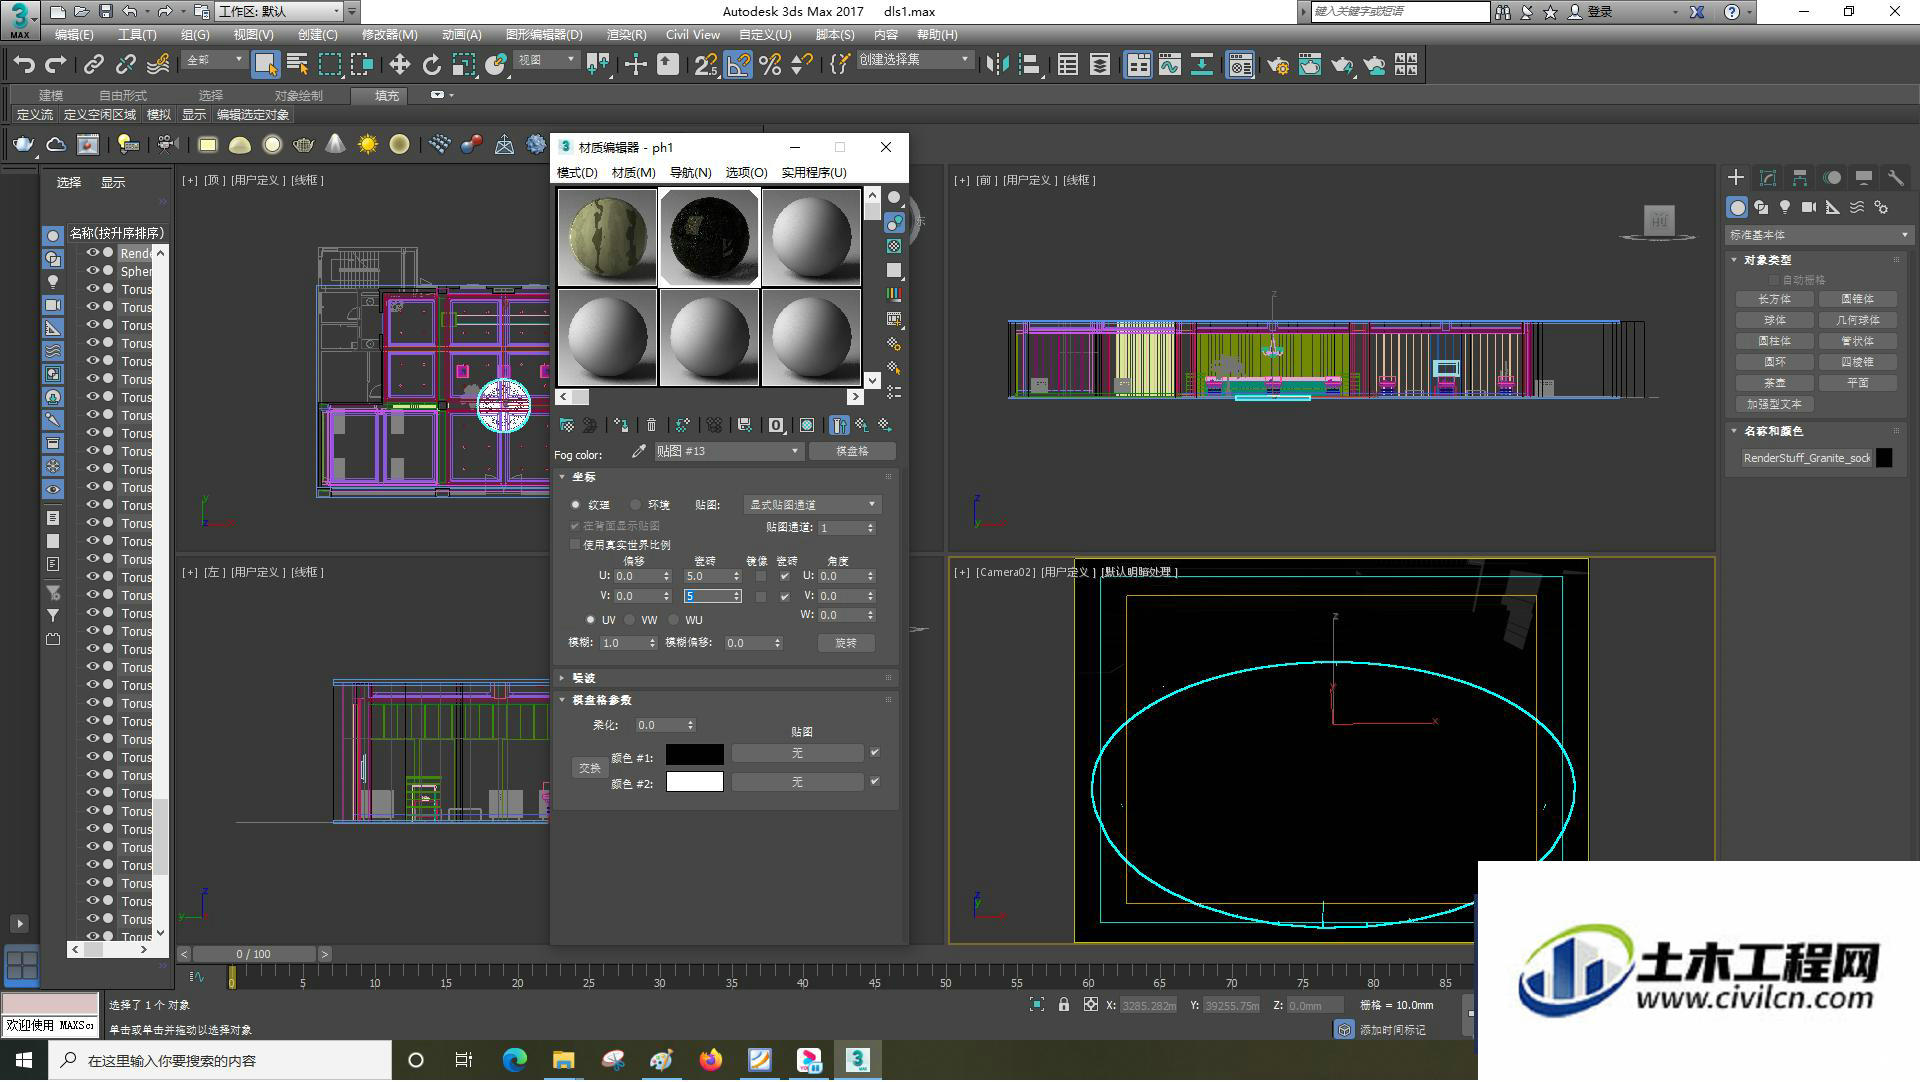Switch to the 对象绘制 ribbon tab
The width and height of the screenshot is (1920, 1082).
(x=298, y=96)
